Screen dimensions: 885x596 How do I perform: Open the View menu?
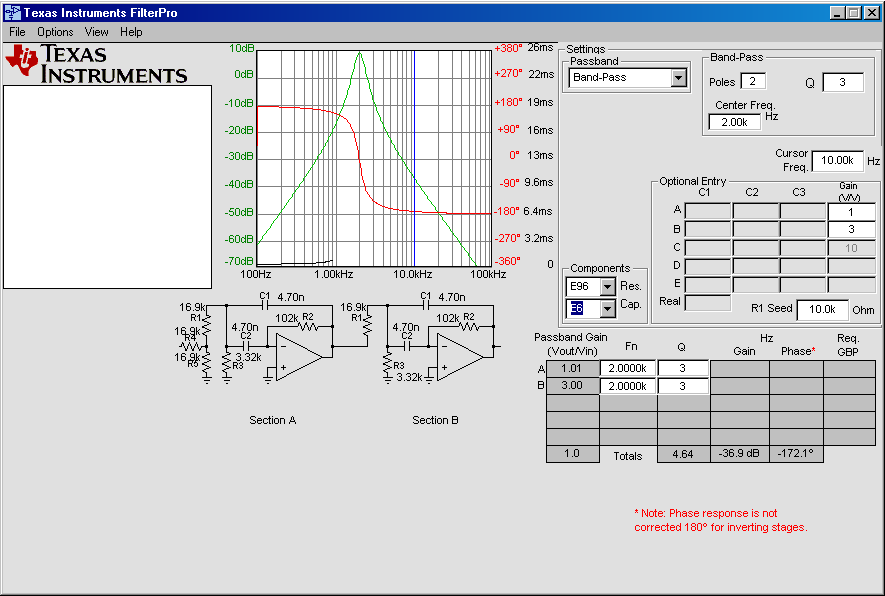[x=97, y=32]
